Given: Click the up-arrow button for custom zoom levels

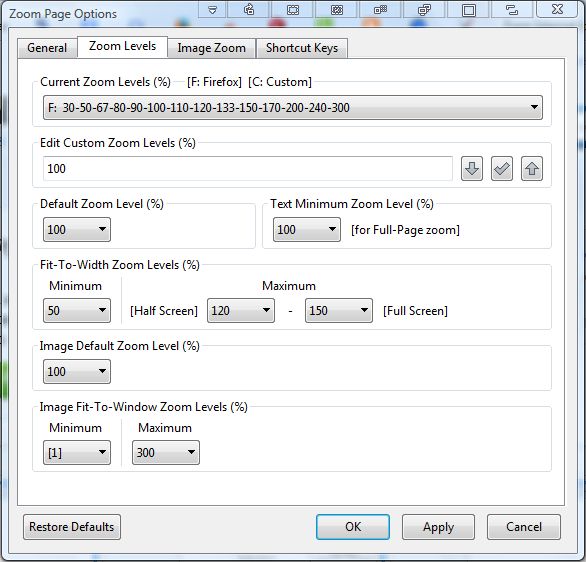Looking at the screenshot, I should point(532,169).
